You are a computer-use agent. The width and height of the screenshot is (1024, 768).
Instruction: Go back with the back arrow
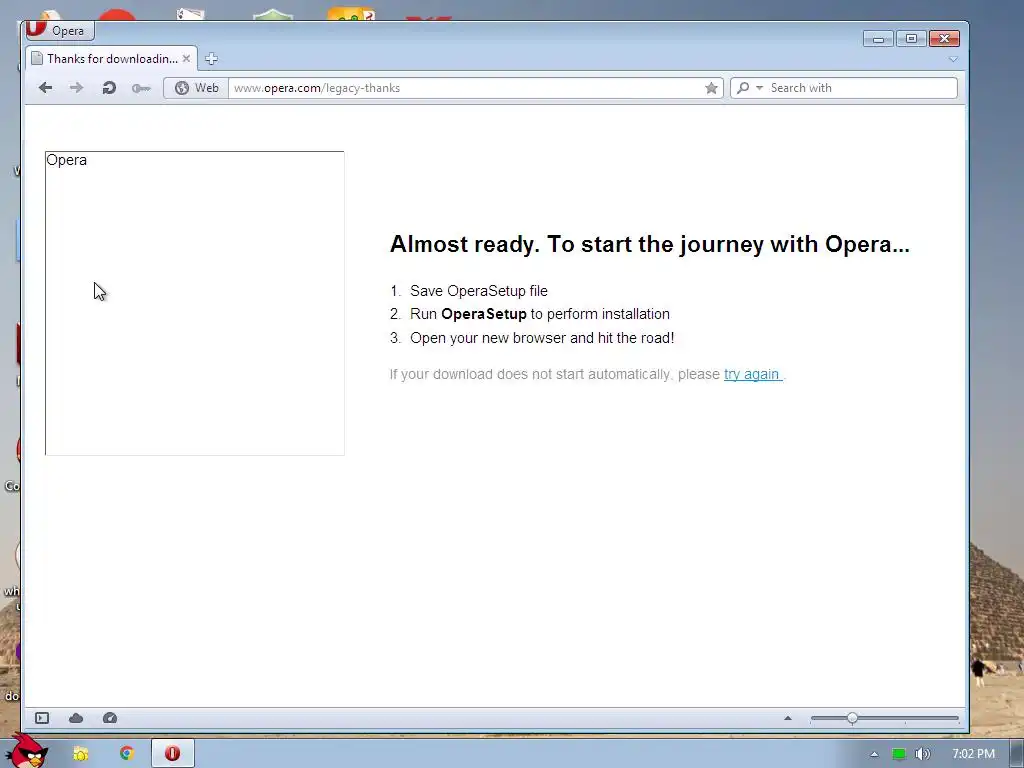click(x=45, y=88)
